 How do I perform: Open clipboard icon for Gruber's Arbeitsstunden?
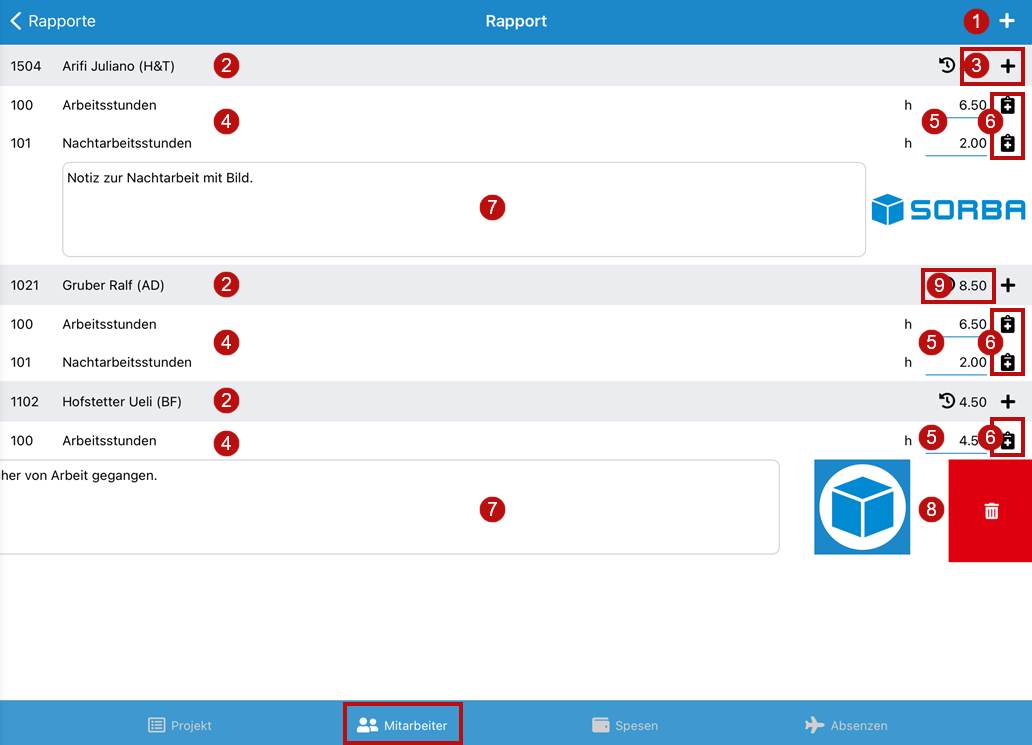[1007, 324]
